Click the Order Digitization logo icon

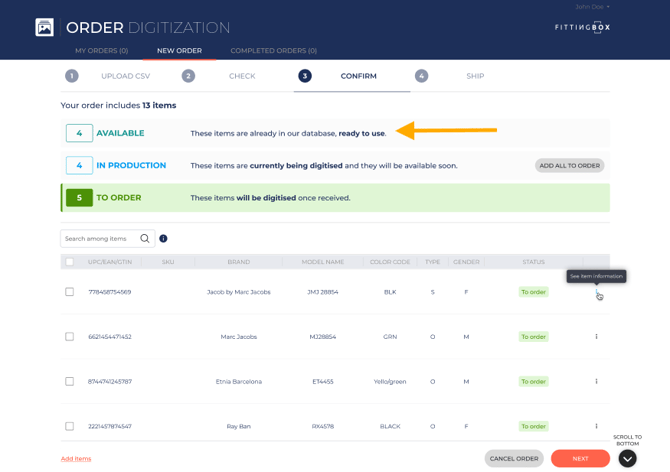(x=45, y=28)
